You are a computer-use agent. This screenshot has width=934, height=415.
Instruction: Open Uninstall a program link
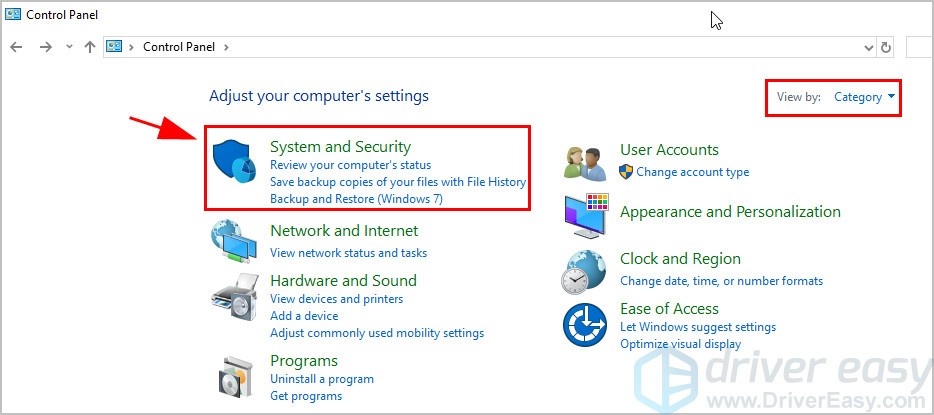click(x=322, y=379)
